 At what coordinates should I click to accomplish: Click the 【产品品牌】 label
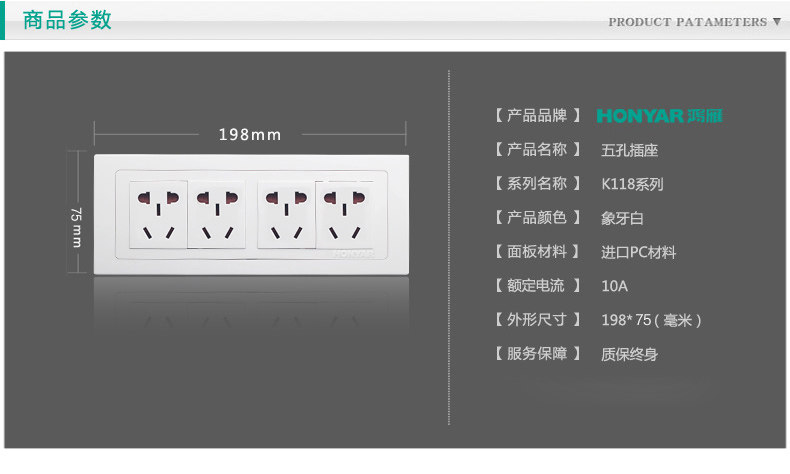(537, 115)
